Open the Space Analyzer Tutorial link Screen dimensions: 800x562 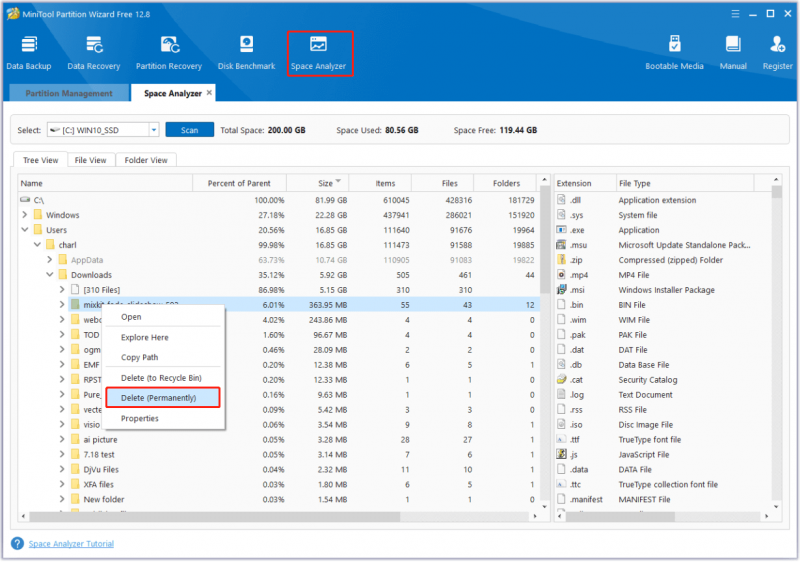[x=71, y=544]
